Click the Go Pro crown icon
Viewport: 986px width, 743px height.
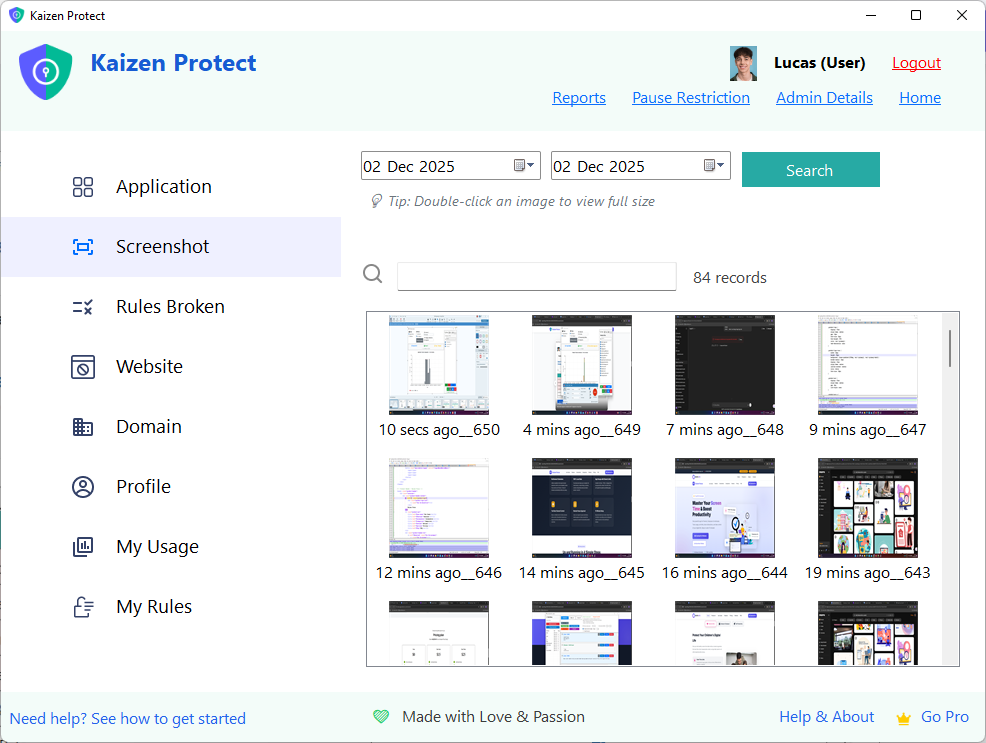click(x=904, y=717)
